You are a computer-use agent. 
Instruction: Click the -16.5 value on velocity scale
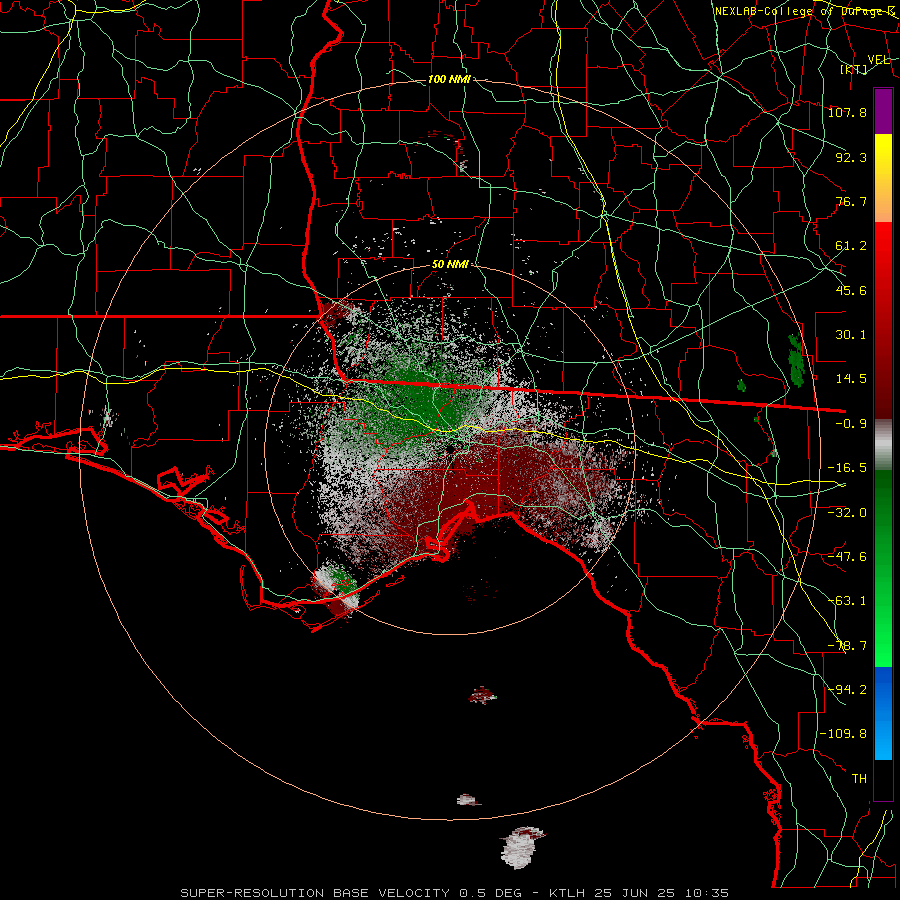pyautogui.click(x=847, y=468)
